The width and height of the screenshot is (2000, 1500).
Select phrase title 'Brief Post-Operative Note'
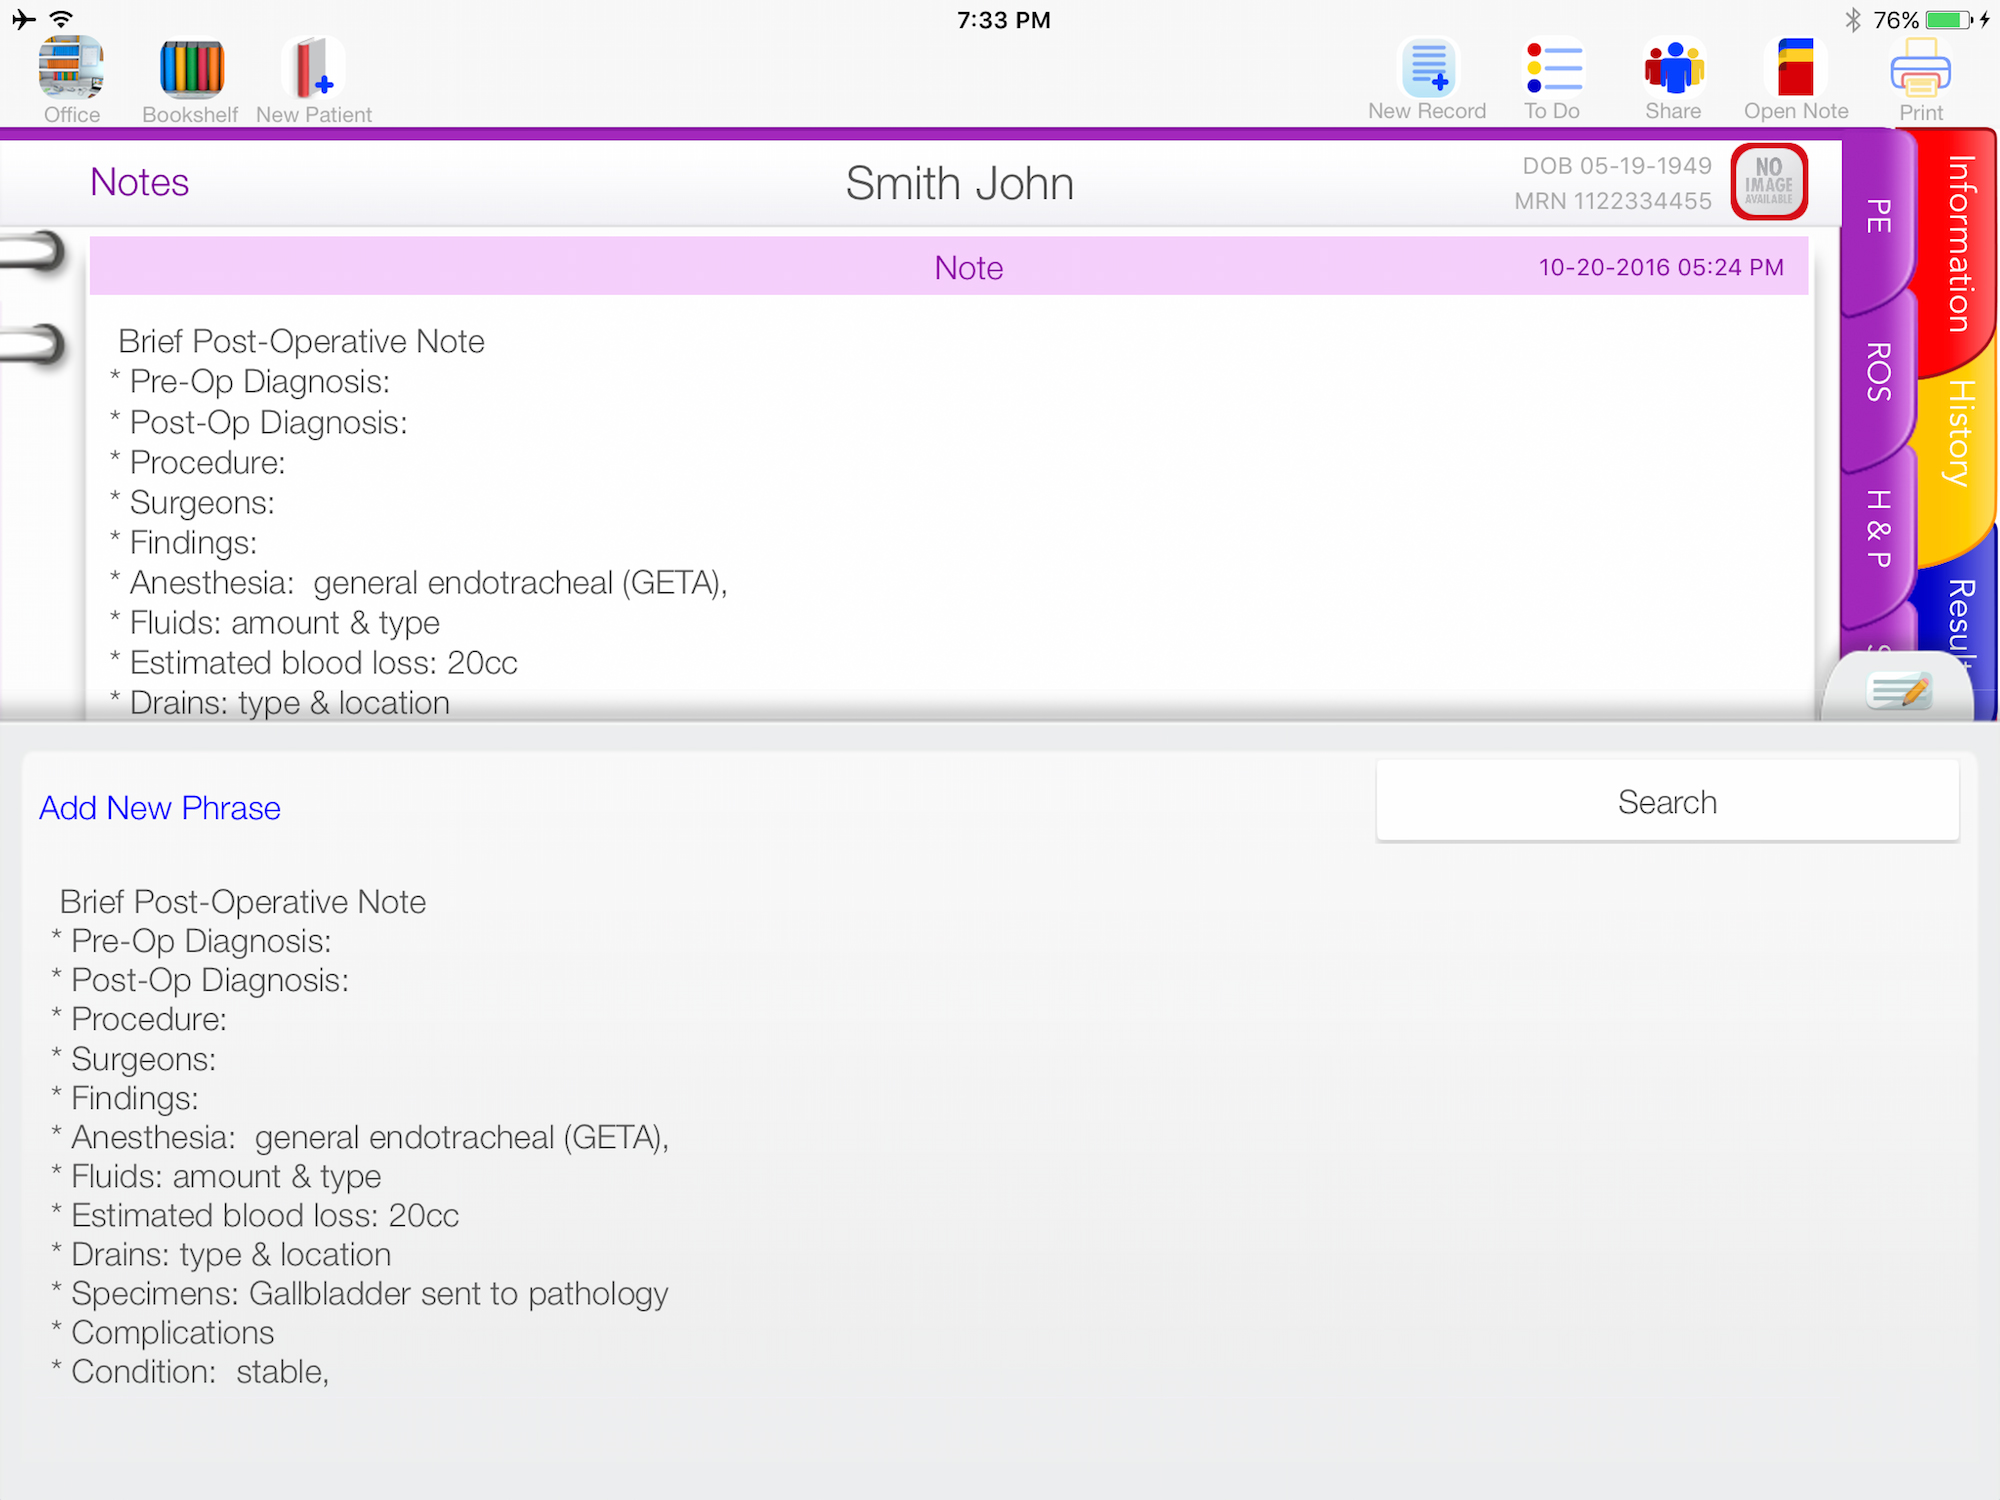pyautogui.click(x=243, y=902)
